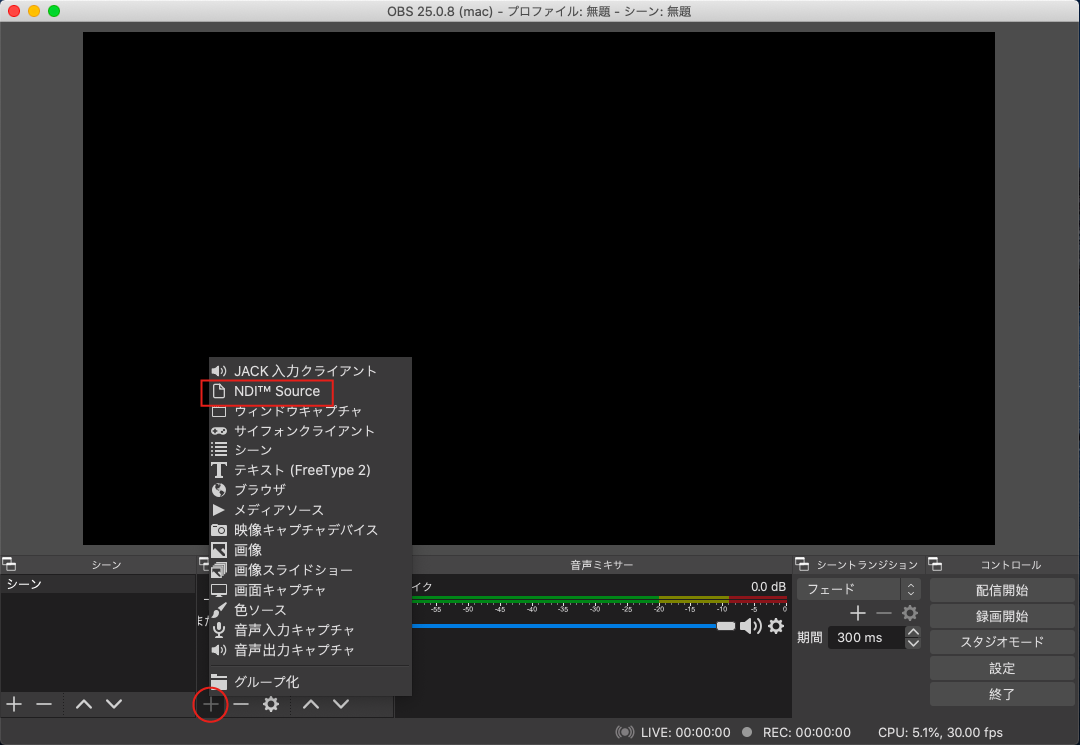Select 音声入力キャプチャ source

point(310,630)
